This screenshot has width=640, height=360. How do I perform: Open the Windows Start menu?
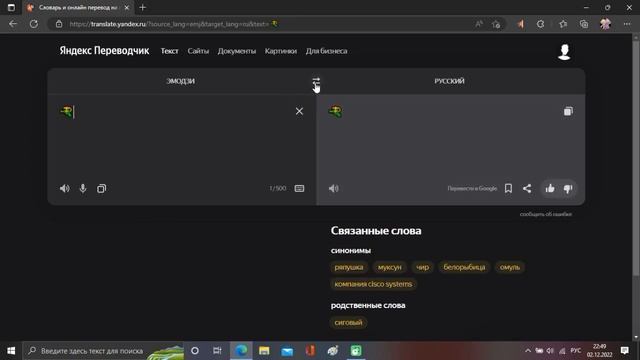tap(11, 351)
